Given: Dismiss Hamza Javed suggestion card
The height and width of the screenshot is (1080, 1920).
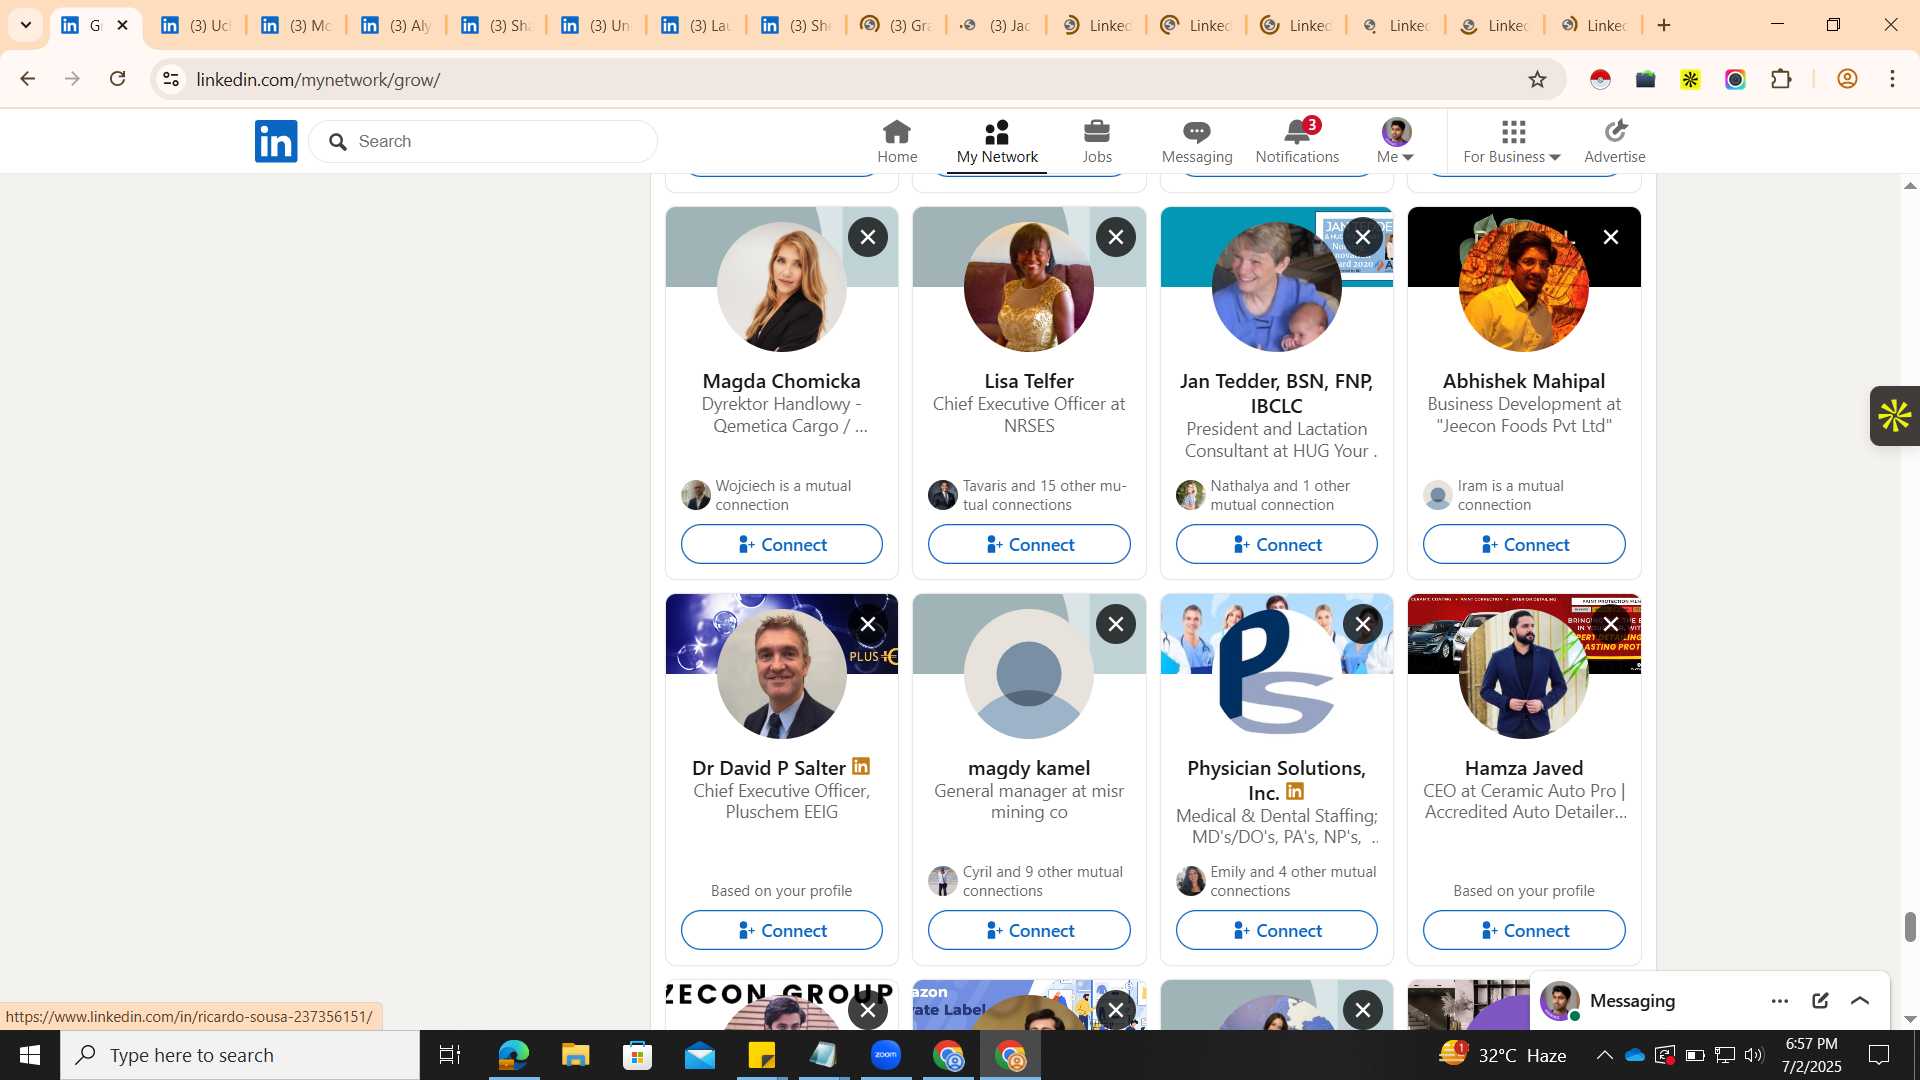Looking at the screenshot, I should click(x=1611, y=624).
